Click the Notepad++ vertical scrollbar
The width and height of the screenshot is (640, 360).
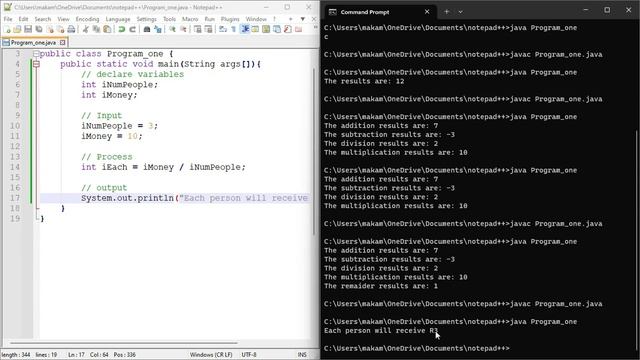314,151
